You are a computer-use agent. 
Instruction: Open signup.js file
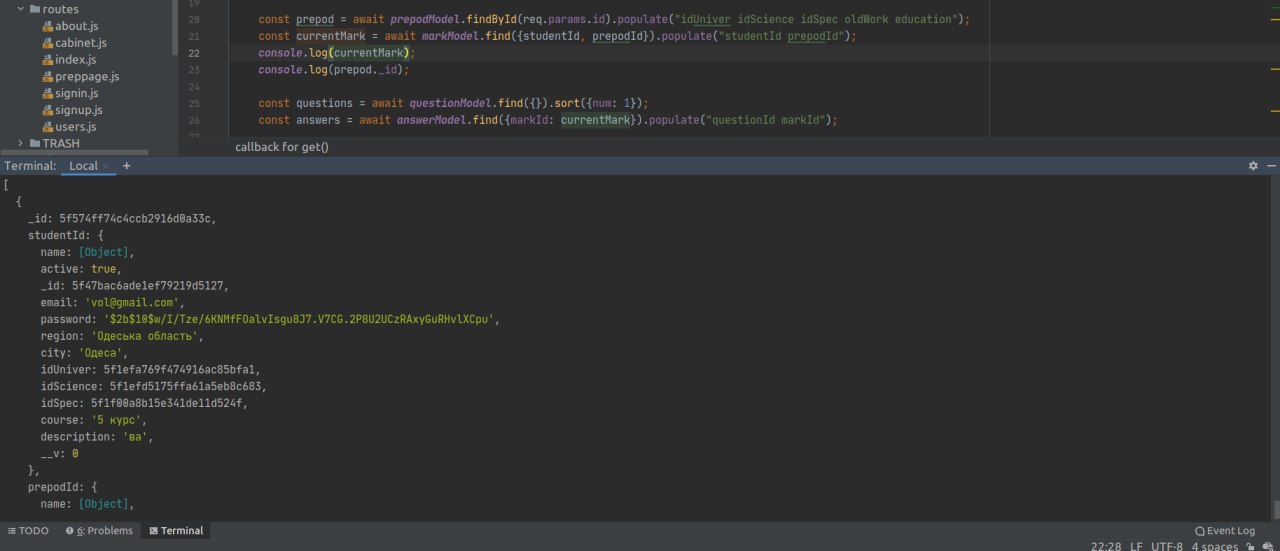[79, 110]
